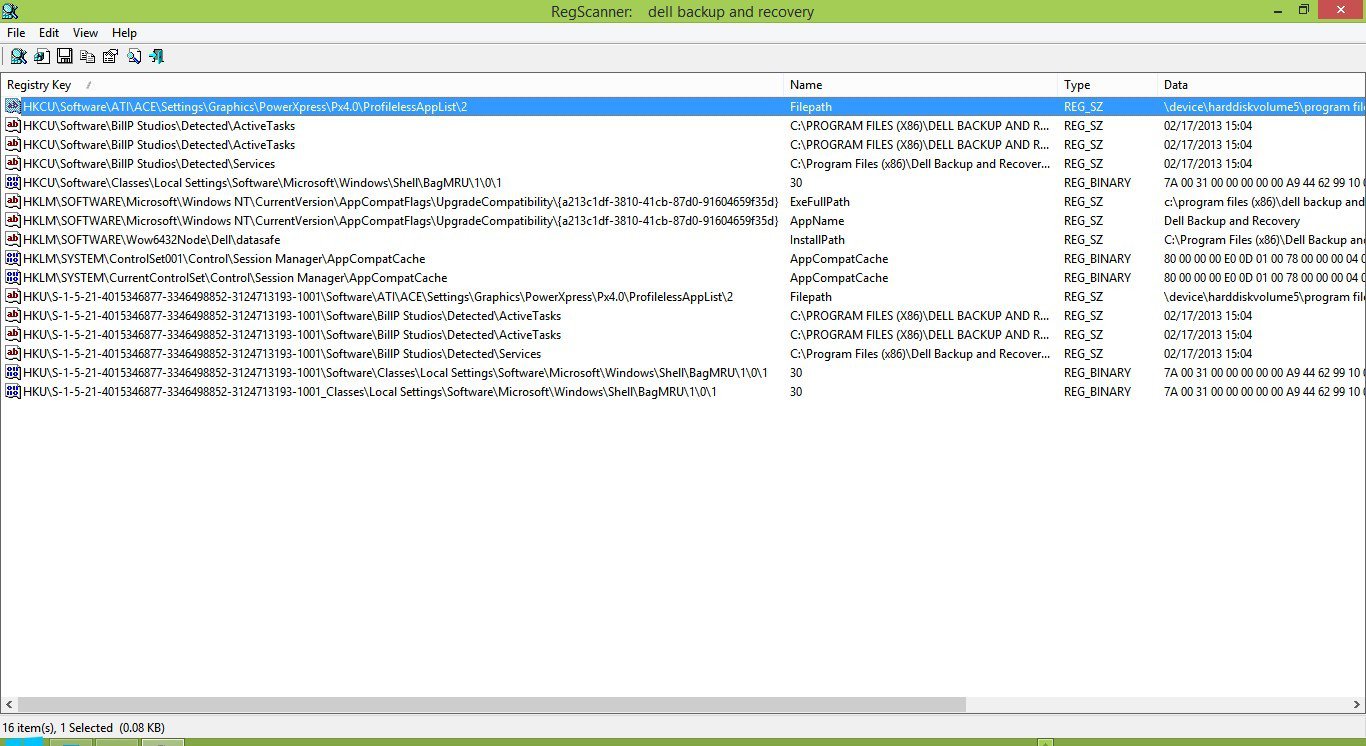Click the icon of HKU BillP Studios Services row
This screenshot has width=1366, height=746.
(13, 353)
